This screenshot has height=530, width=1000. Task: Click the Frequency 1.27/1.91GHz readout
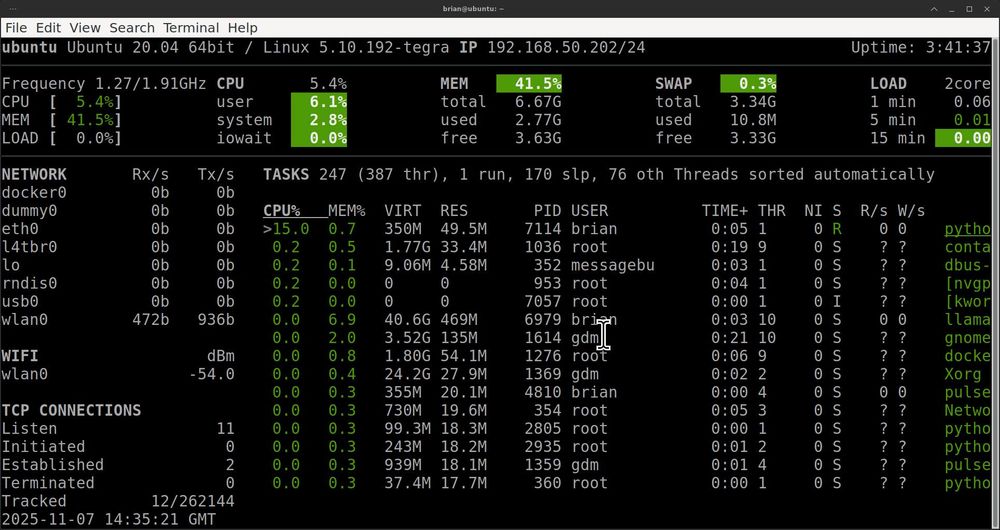pyautogui.click(x=104, y=84)
